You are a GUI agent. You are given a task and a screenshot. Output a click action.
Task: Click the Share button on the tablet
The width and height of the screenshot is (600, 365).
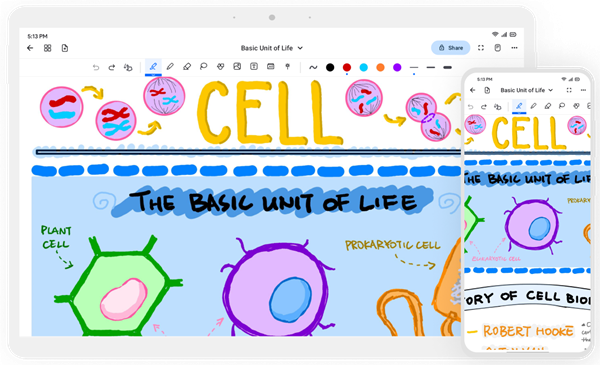tap(450, 48)
